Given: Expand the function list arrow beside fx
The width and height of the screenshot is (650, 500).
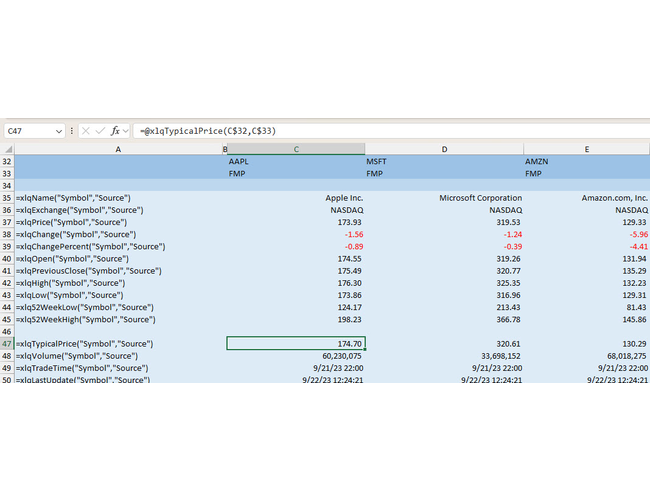Looking at the screenshot, I should 126,131.
